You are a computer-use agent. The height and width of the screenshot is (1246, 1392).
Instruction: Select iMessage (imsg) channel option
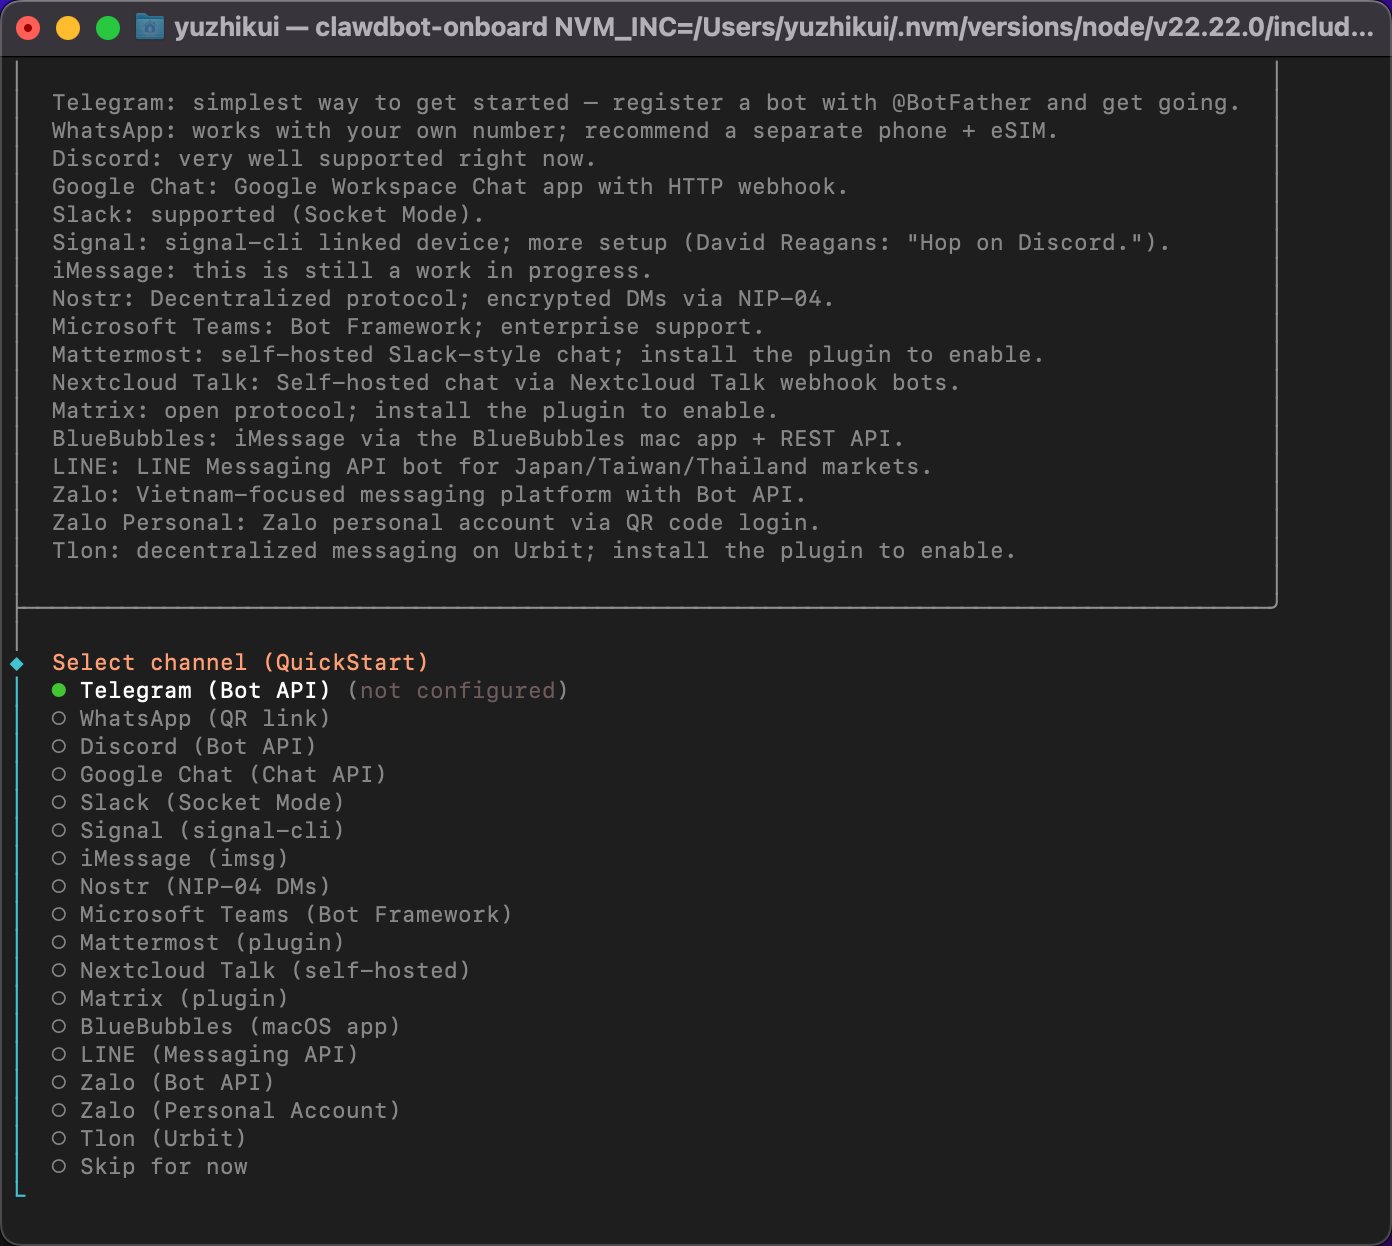tap(170, 859)
